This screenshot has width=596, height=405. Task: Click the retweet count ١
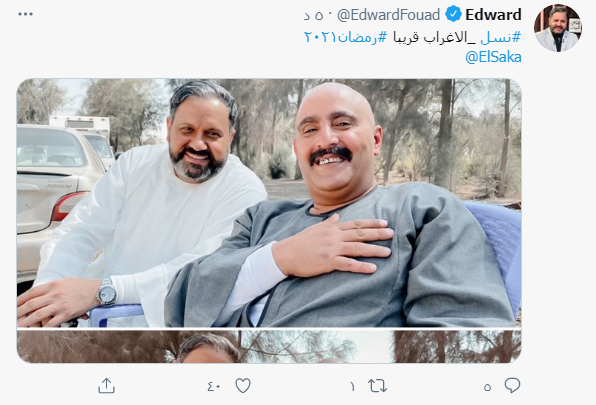(352, 387)
